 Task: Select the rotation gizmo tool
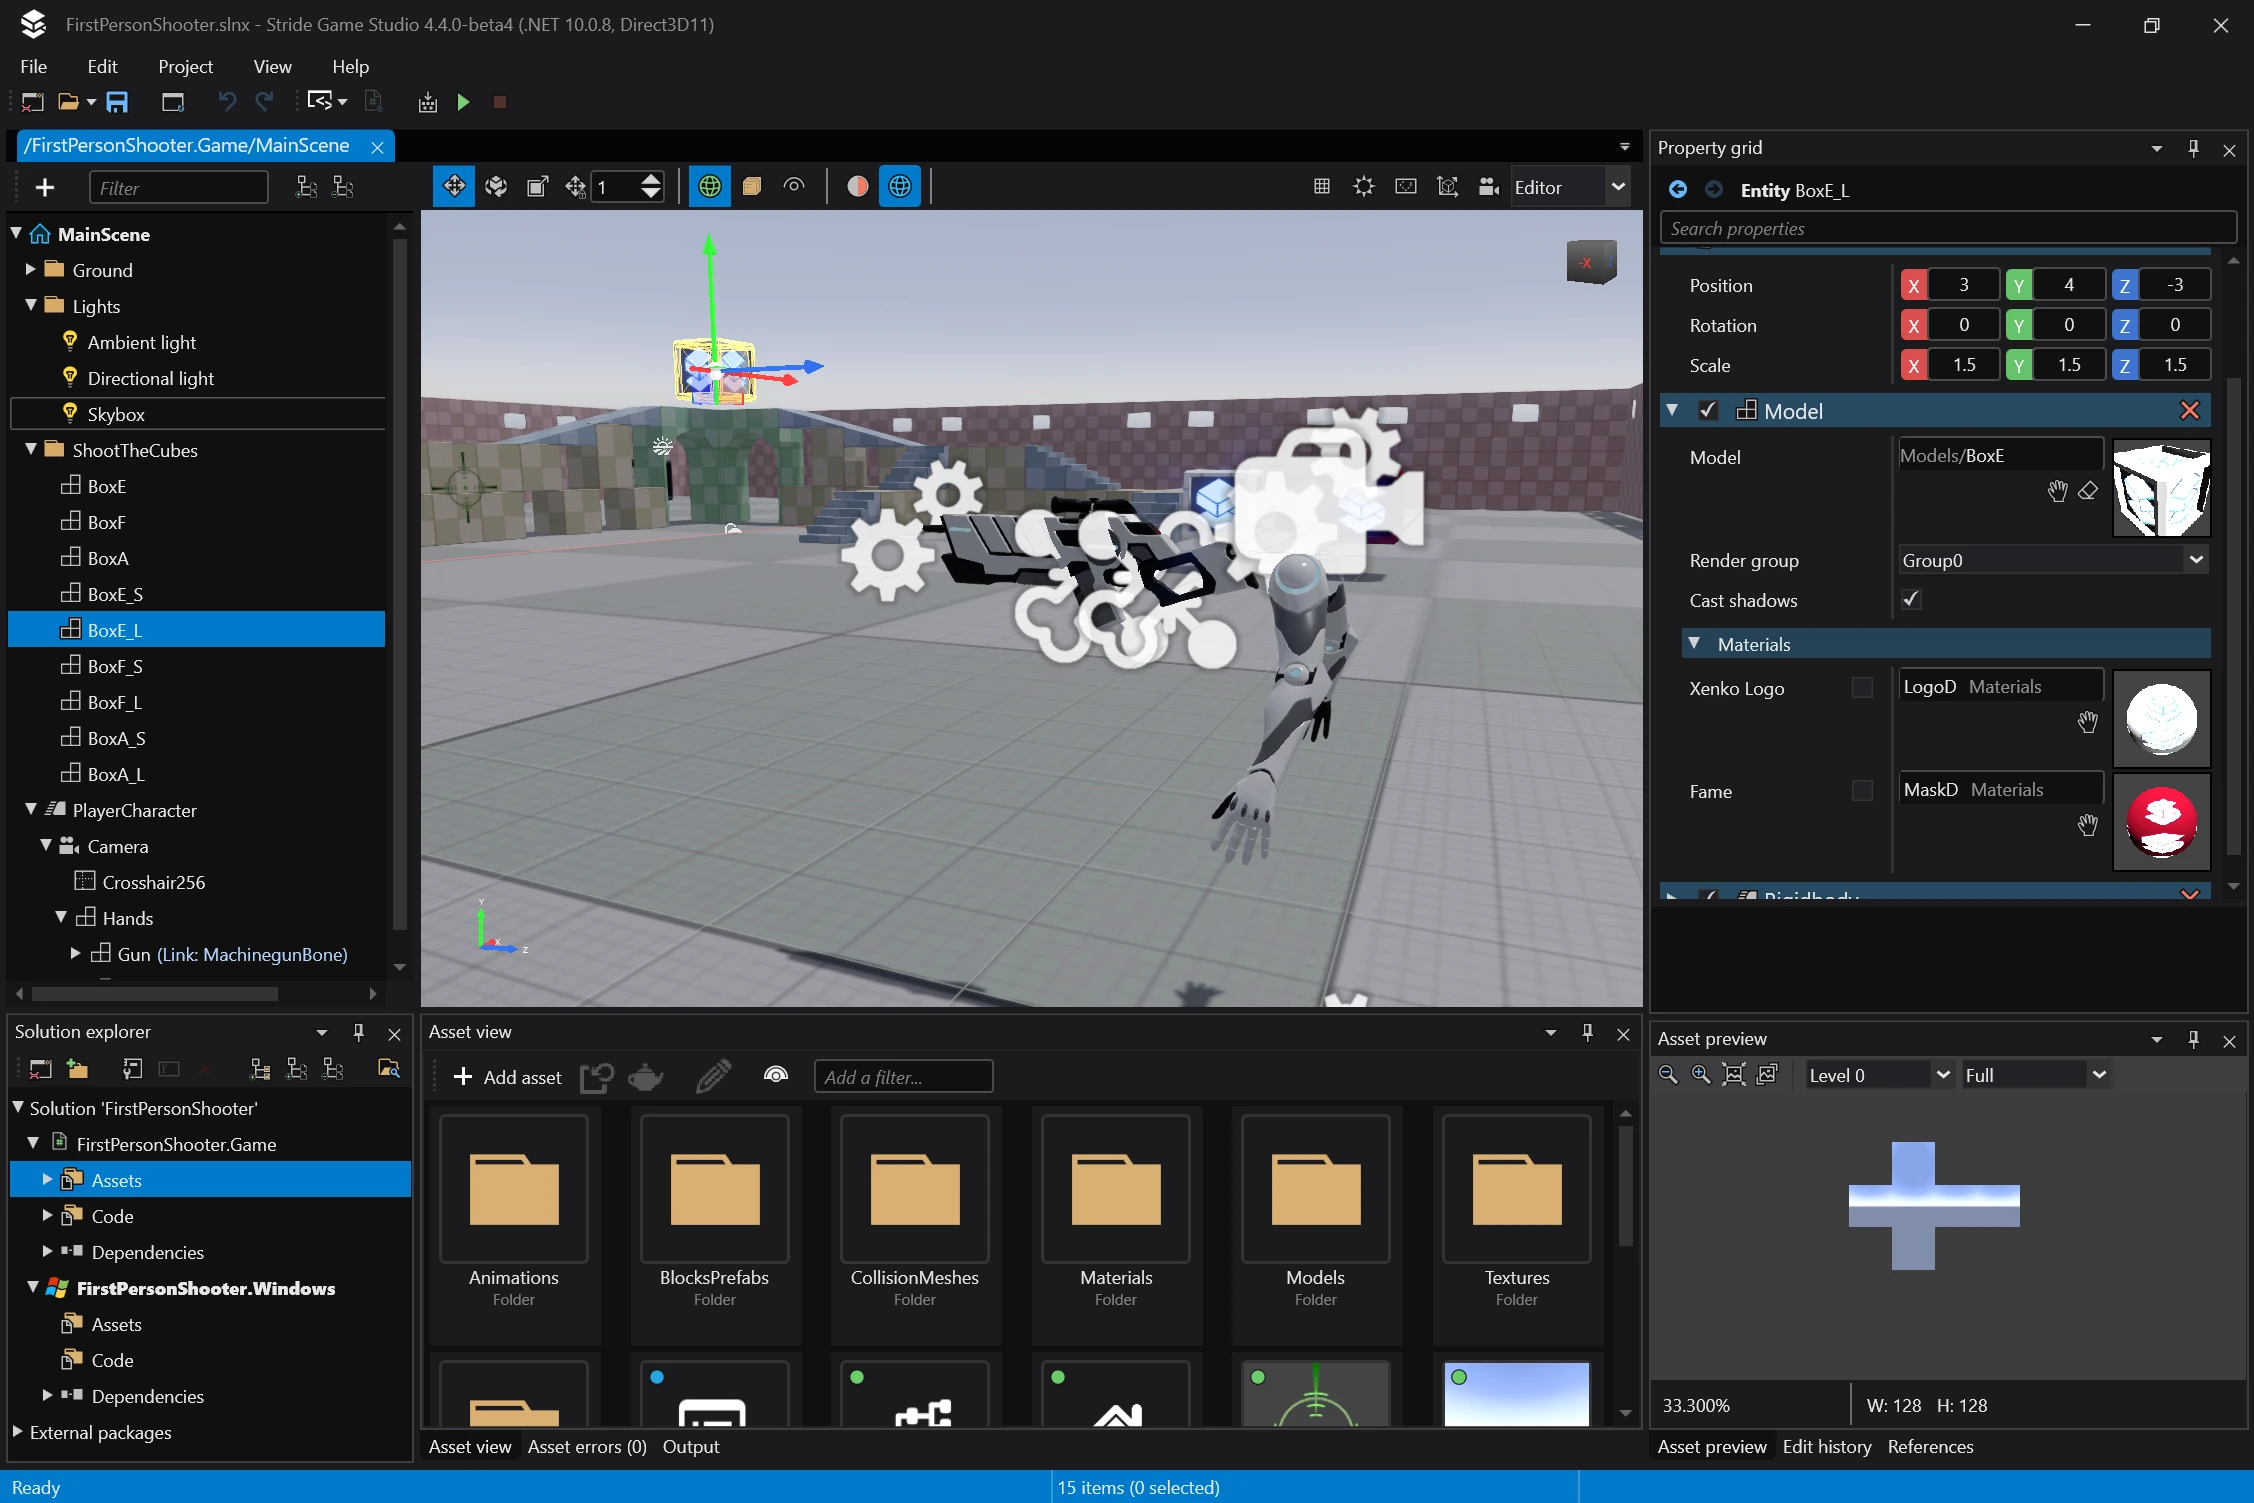[x=496, y=187]
